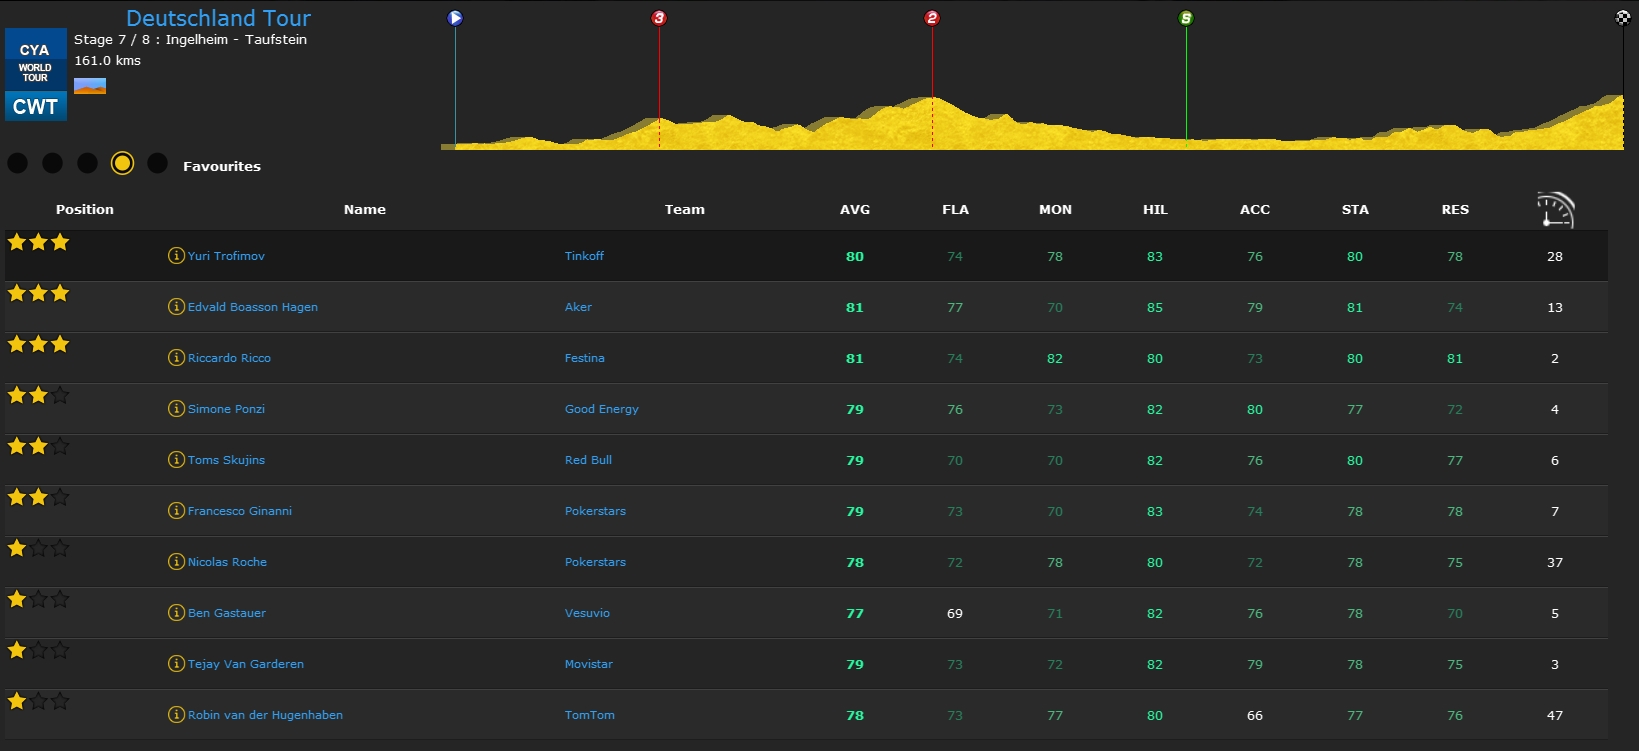Open the Red Bull team link
Screen dimensions: 1639x751
point(588,460)
